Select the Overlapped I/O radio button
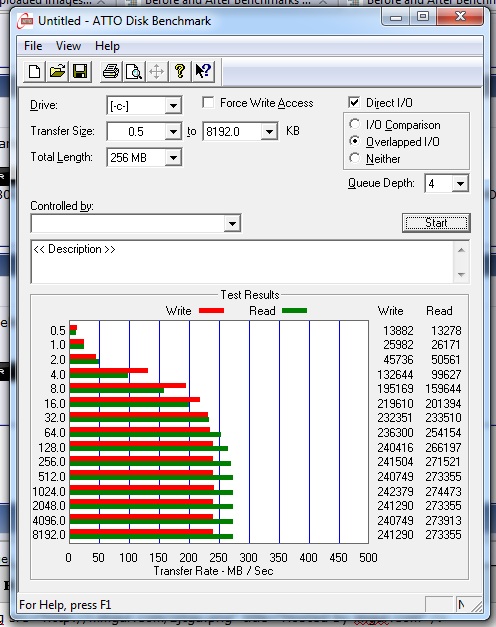The image size is (496, 627). point(354,141)
